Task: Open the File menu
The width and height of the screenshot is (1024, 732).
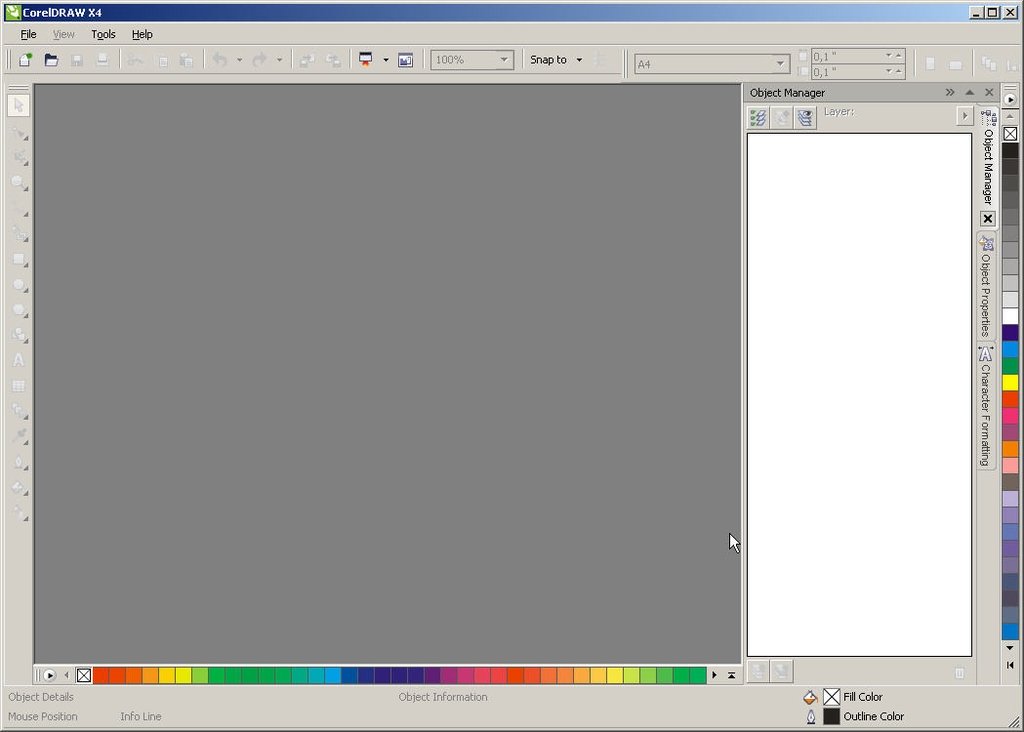Action: [28, 34]
